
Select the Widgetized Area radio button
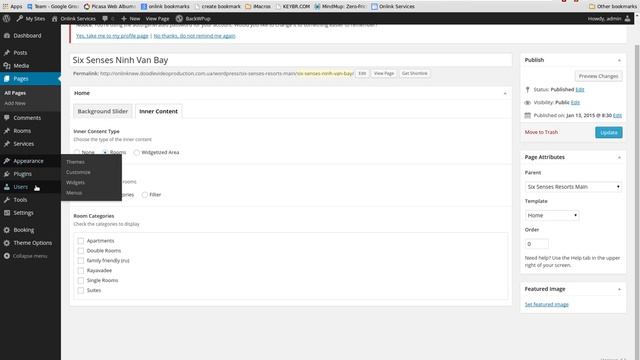137,152
